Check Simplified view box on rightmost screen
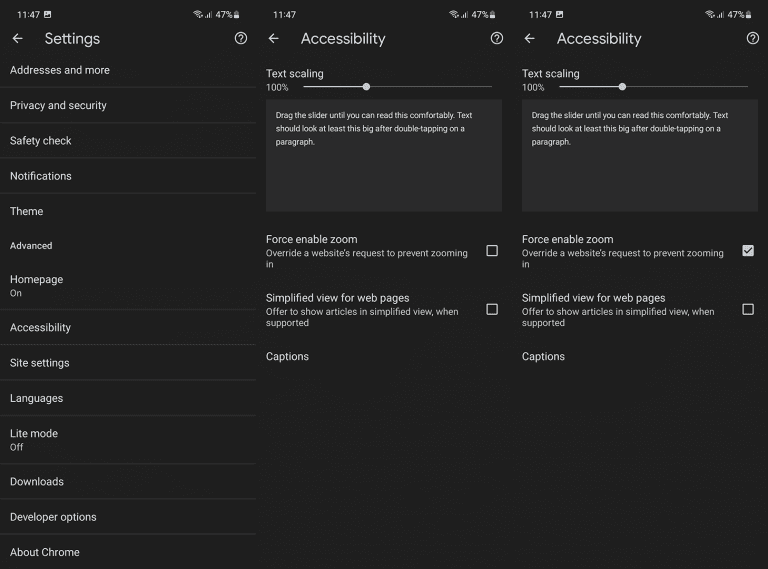Viewport: 768px width, 569px height. point(748,310)
